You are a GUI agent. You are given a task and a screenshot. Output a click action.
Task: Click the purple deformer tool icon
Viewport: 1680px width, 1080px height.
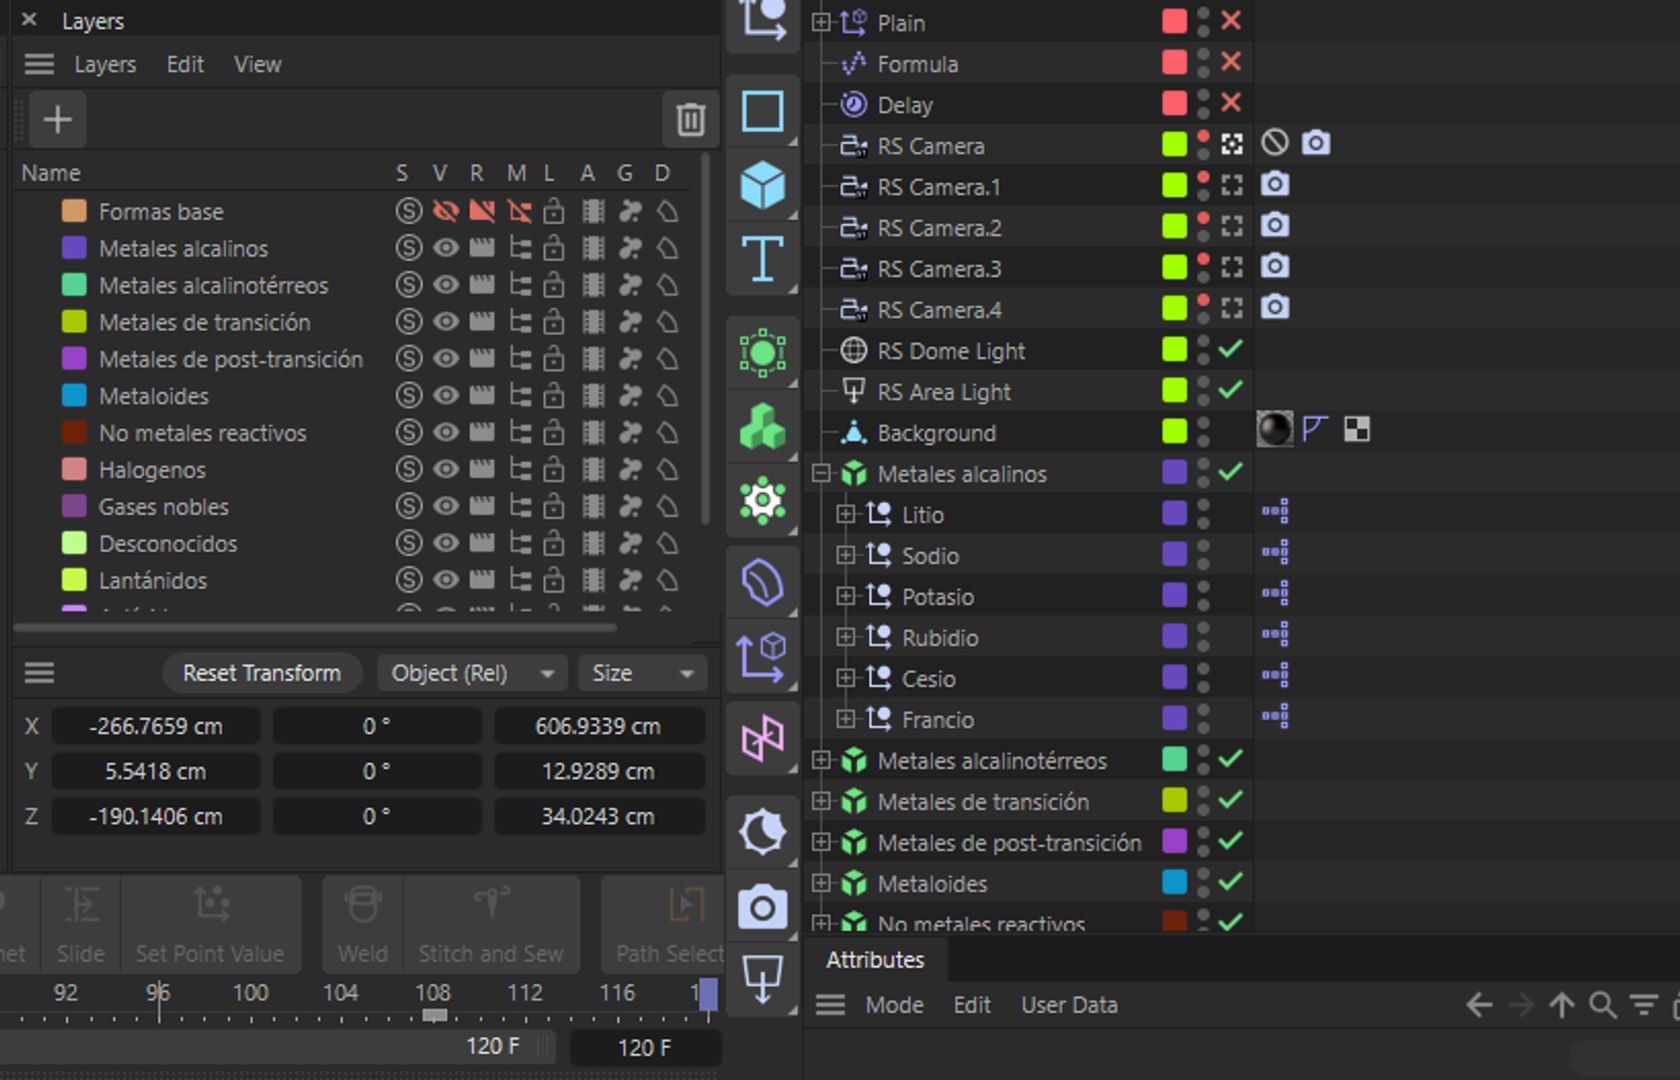coord(762,583)
